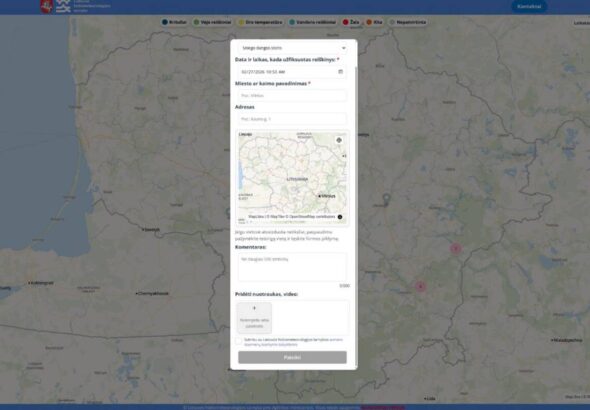Tick the agreement checkbox above Pateikti
Screen dimensions: 590x410
coord(239,341)
